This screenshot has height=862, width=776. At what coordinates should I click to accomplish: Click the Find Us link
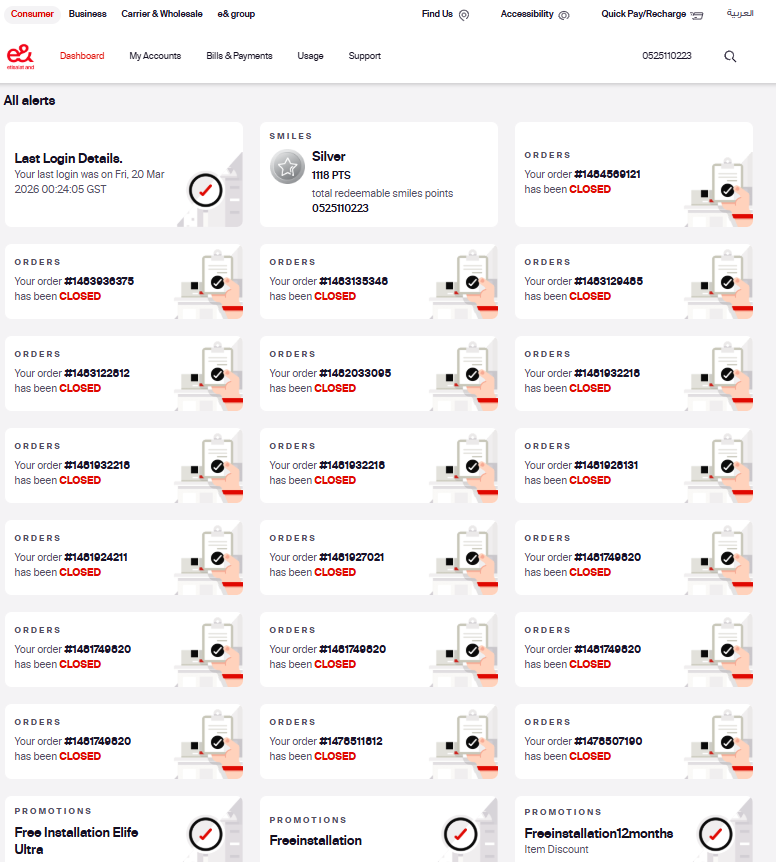coord(437,14)
